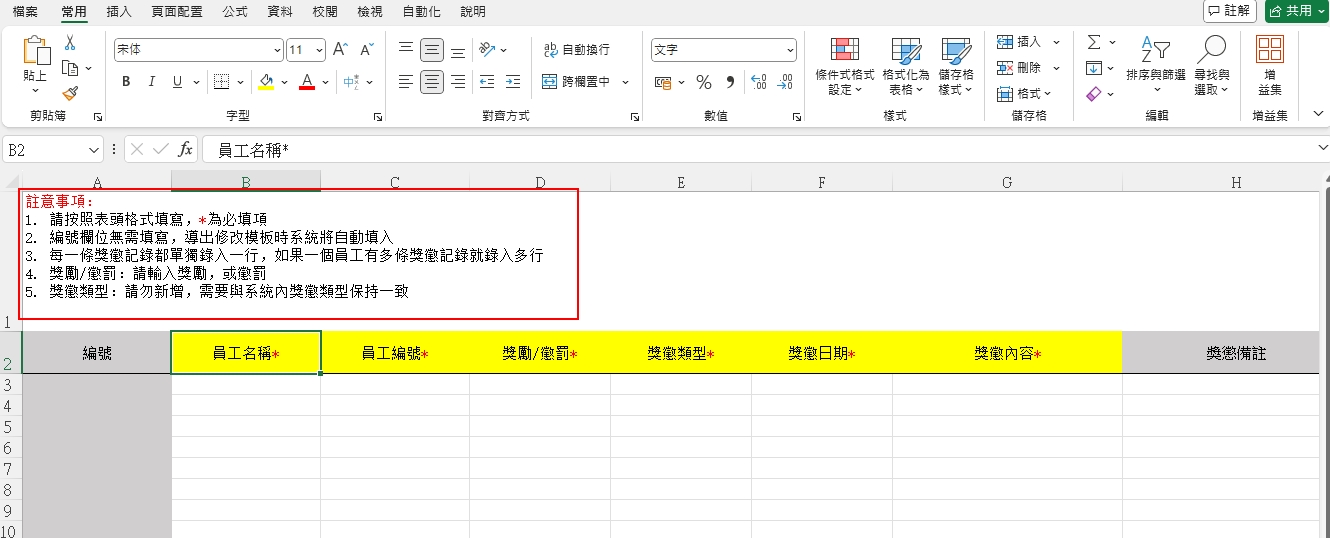Open the 公式 ribbon tab
The height and width of the screenshot is (538, 1330).
[235, 12]
